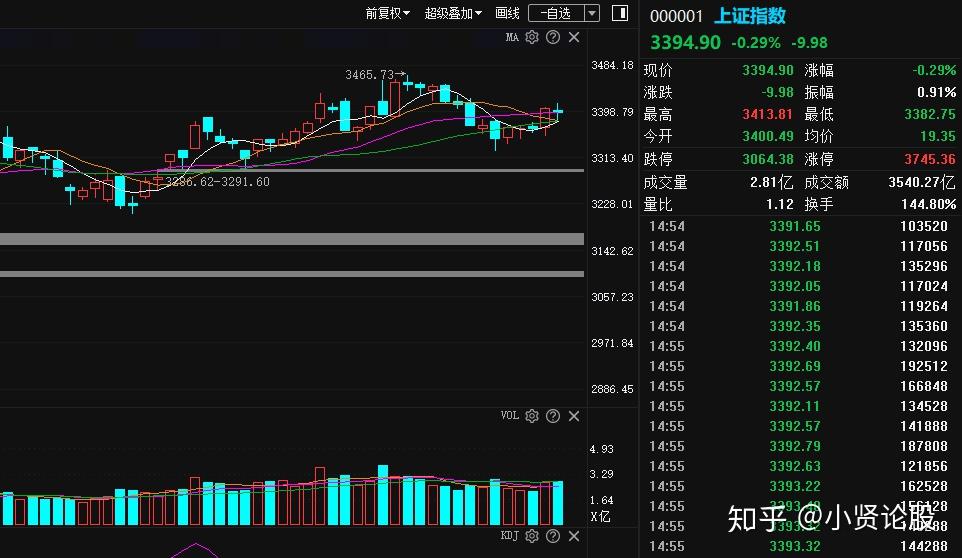Click the 上证指数 stock name
This screenshot has height=558, width=962.
click(750, 16)
